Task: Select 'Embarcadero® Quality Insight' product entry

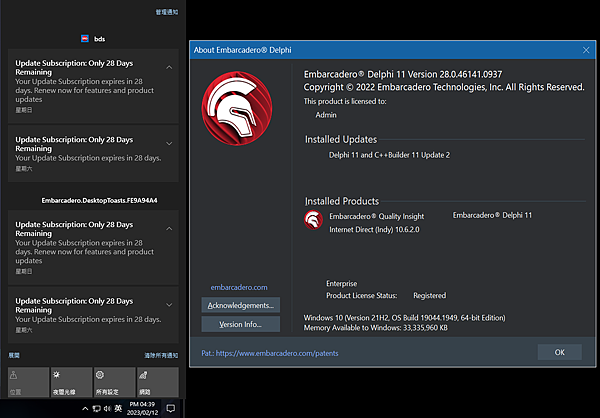Action: [x=377, y=217]
